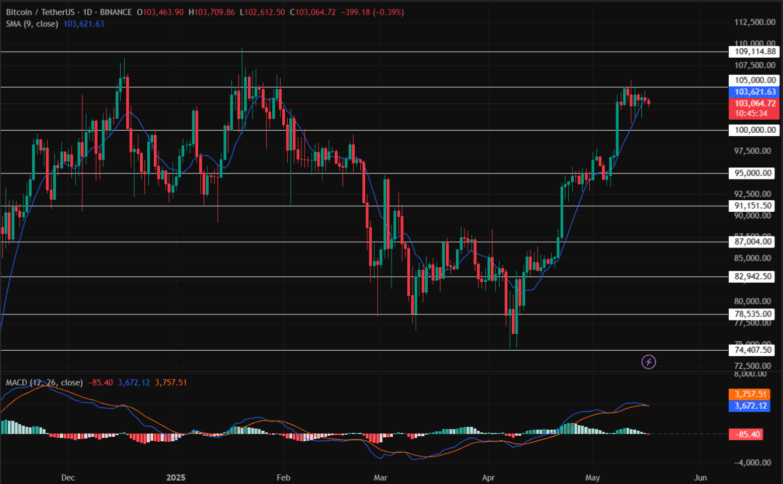Select the 74,407.50 price level label

pos(752,350)
